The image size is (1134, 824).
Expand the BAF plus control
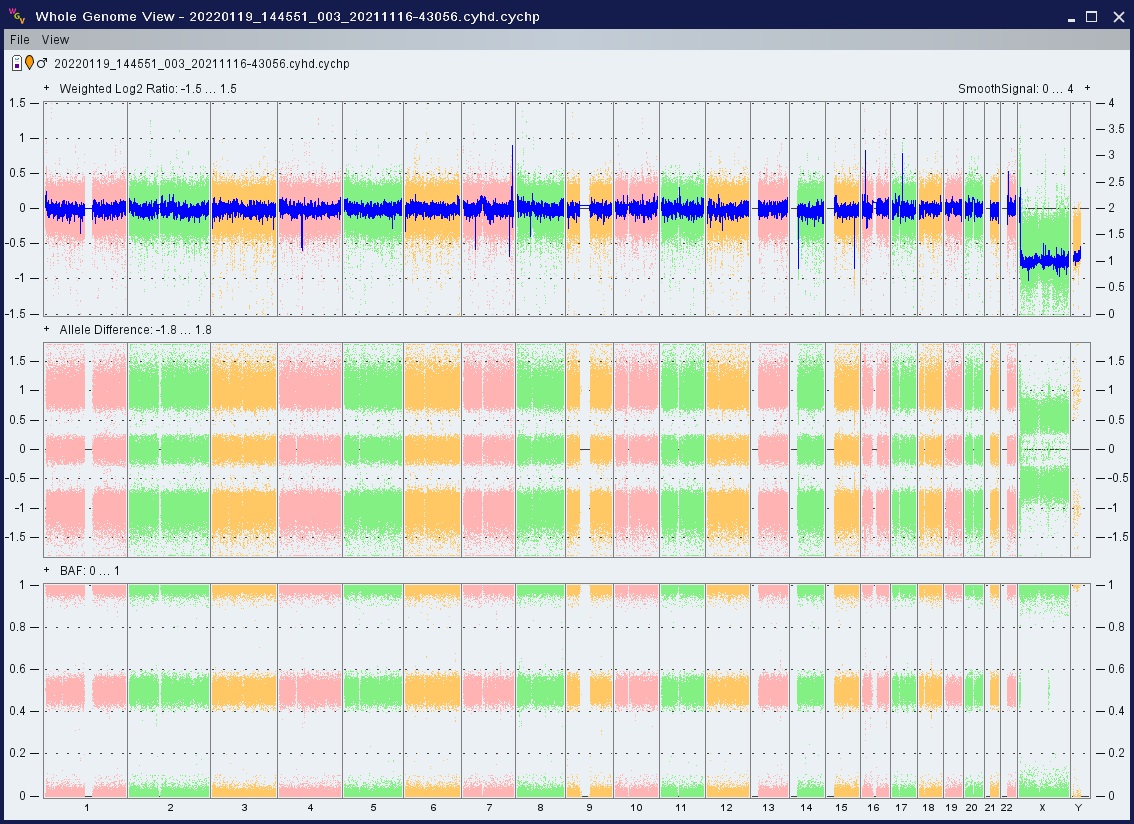point(47,571)
